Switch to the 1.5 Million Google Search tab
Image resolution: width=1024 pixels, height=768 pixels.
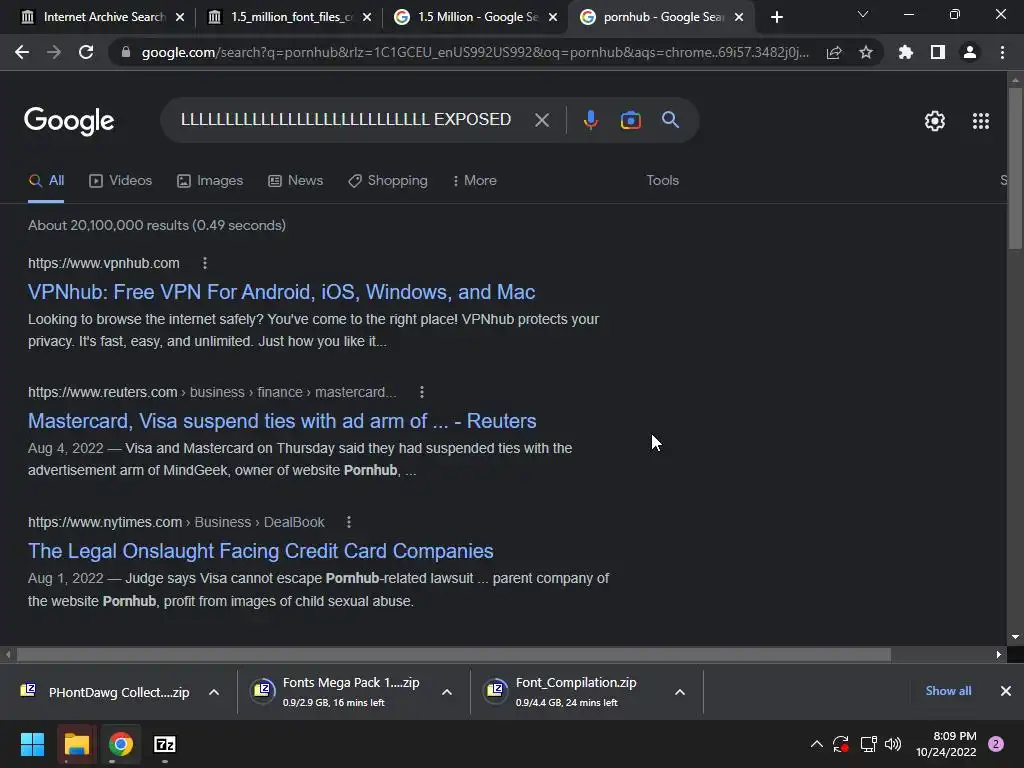pos(477,17)
